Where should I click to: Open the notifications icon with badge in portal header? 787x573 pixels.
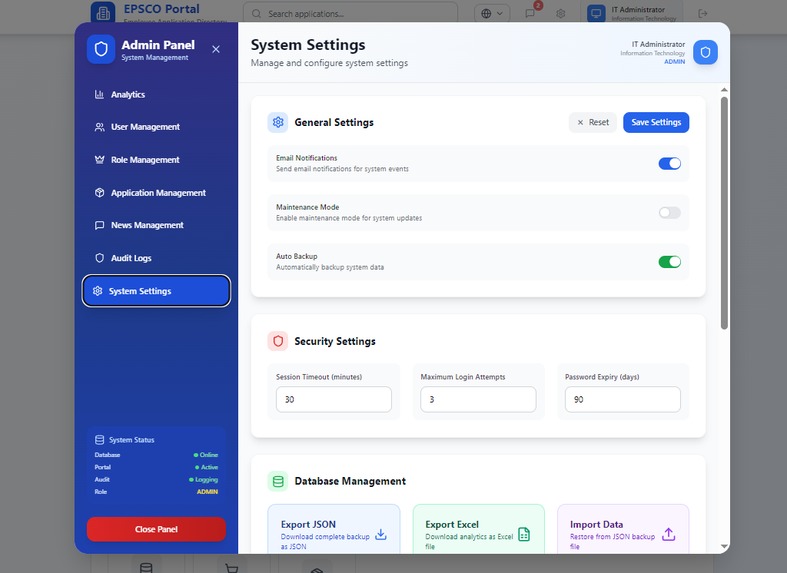530,13
